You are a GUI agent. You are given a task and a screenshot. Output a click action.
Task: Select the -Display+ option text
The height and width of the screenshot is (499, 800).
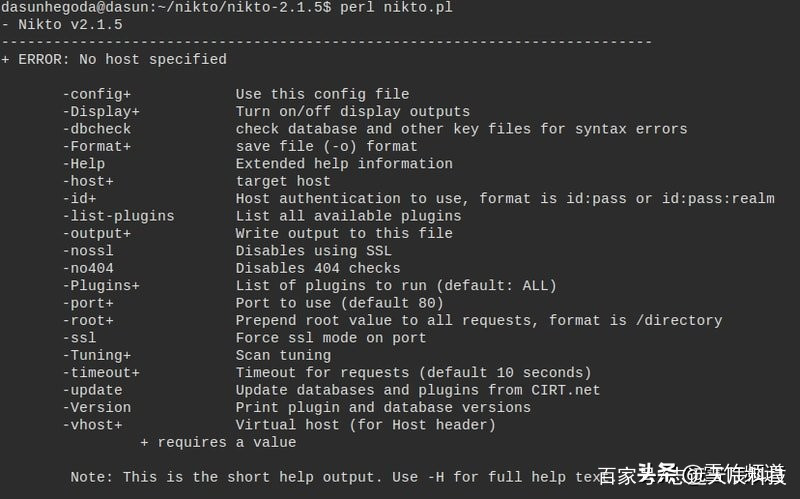[x=101, y=112]
